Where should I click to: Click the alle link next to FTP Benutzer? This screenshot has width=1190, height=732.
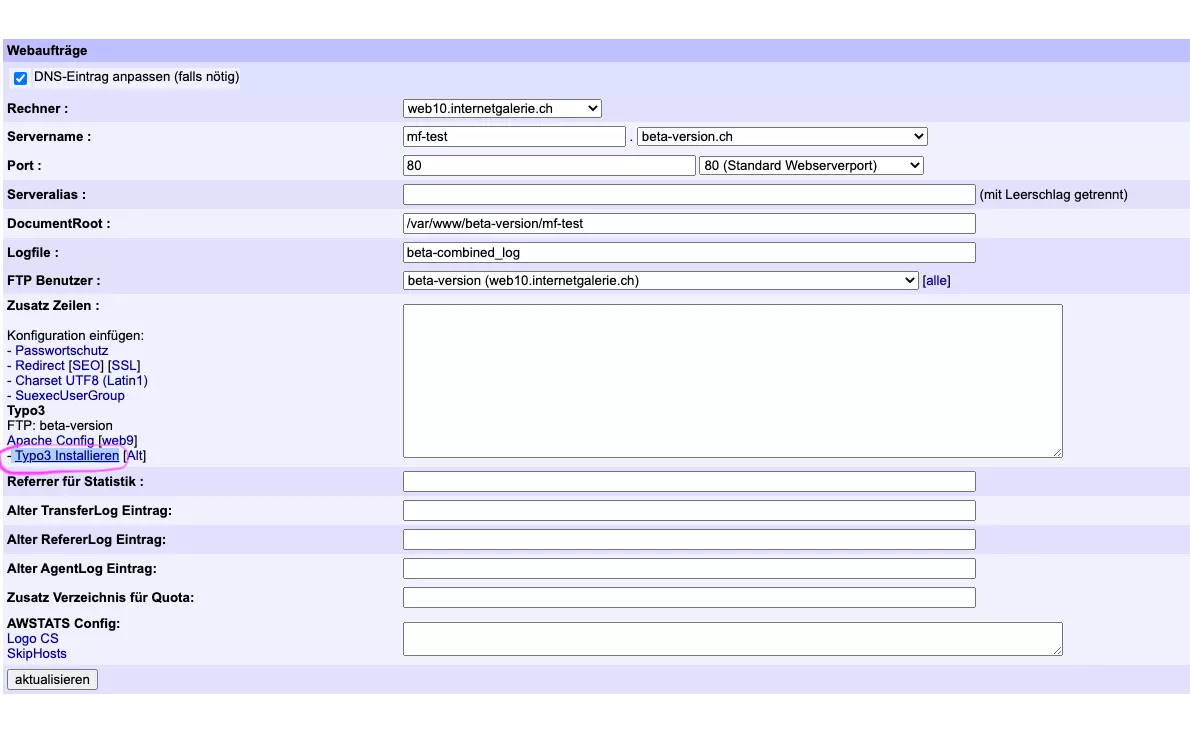pyautogui.click(x=936, y=281)
